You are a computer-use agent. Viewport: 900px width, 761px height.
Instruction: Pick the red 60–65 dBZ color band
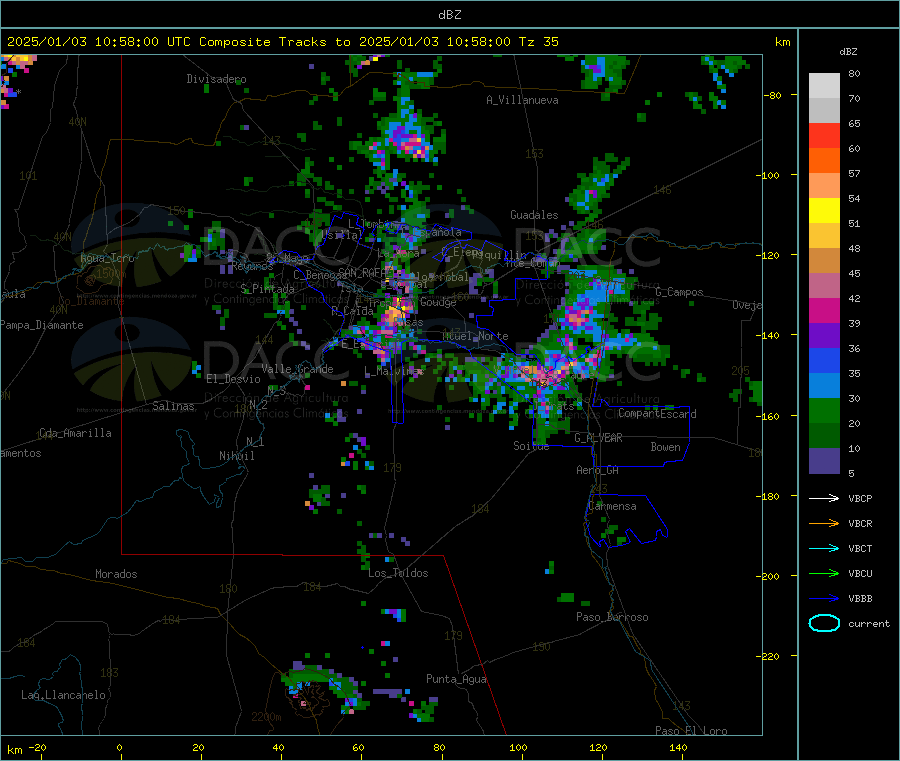(824, 135)
